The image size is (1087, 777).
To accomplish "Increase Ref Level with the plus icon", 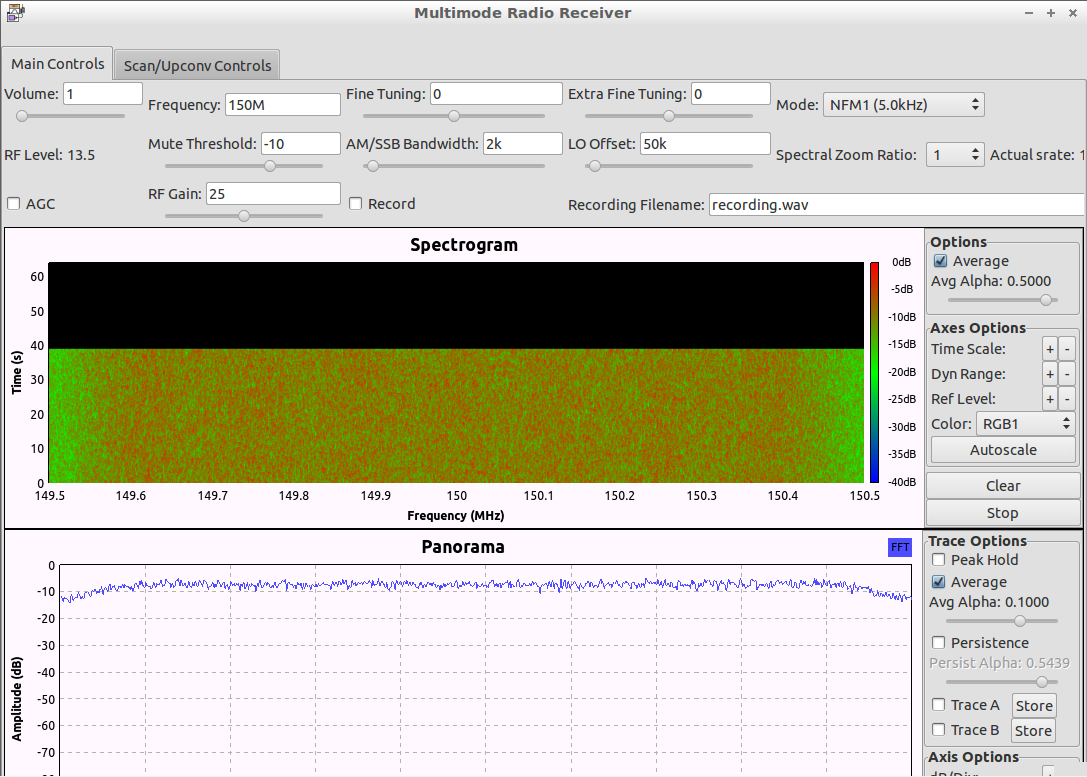I will 1049,398.
